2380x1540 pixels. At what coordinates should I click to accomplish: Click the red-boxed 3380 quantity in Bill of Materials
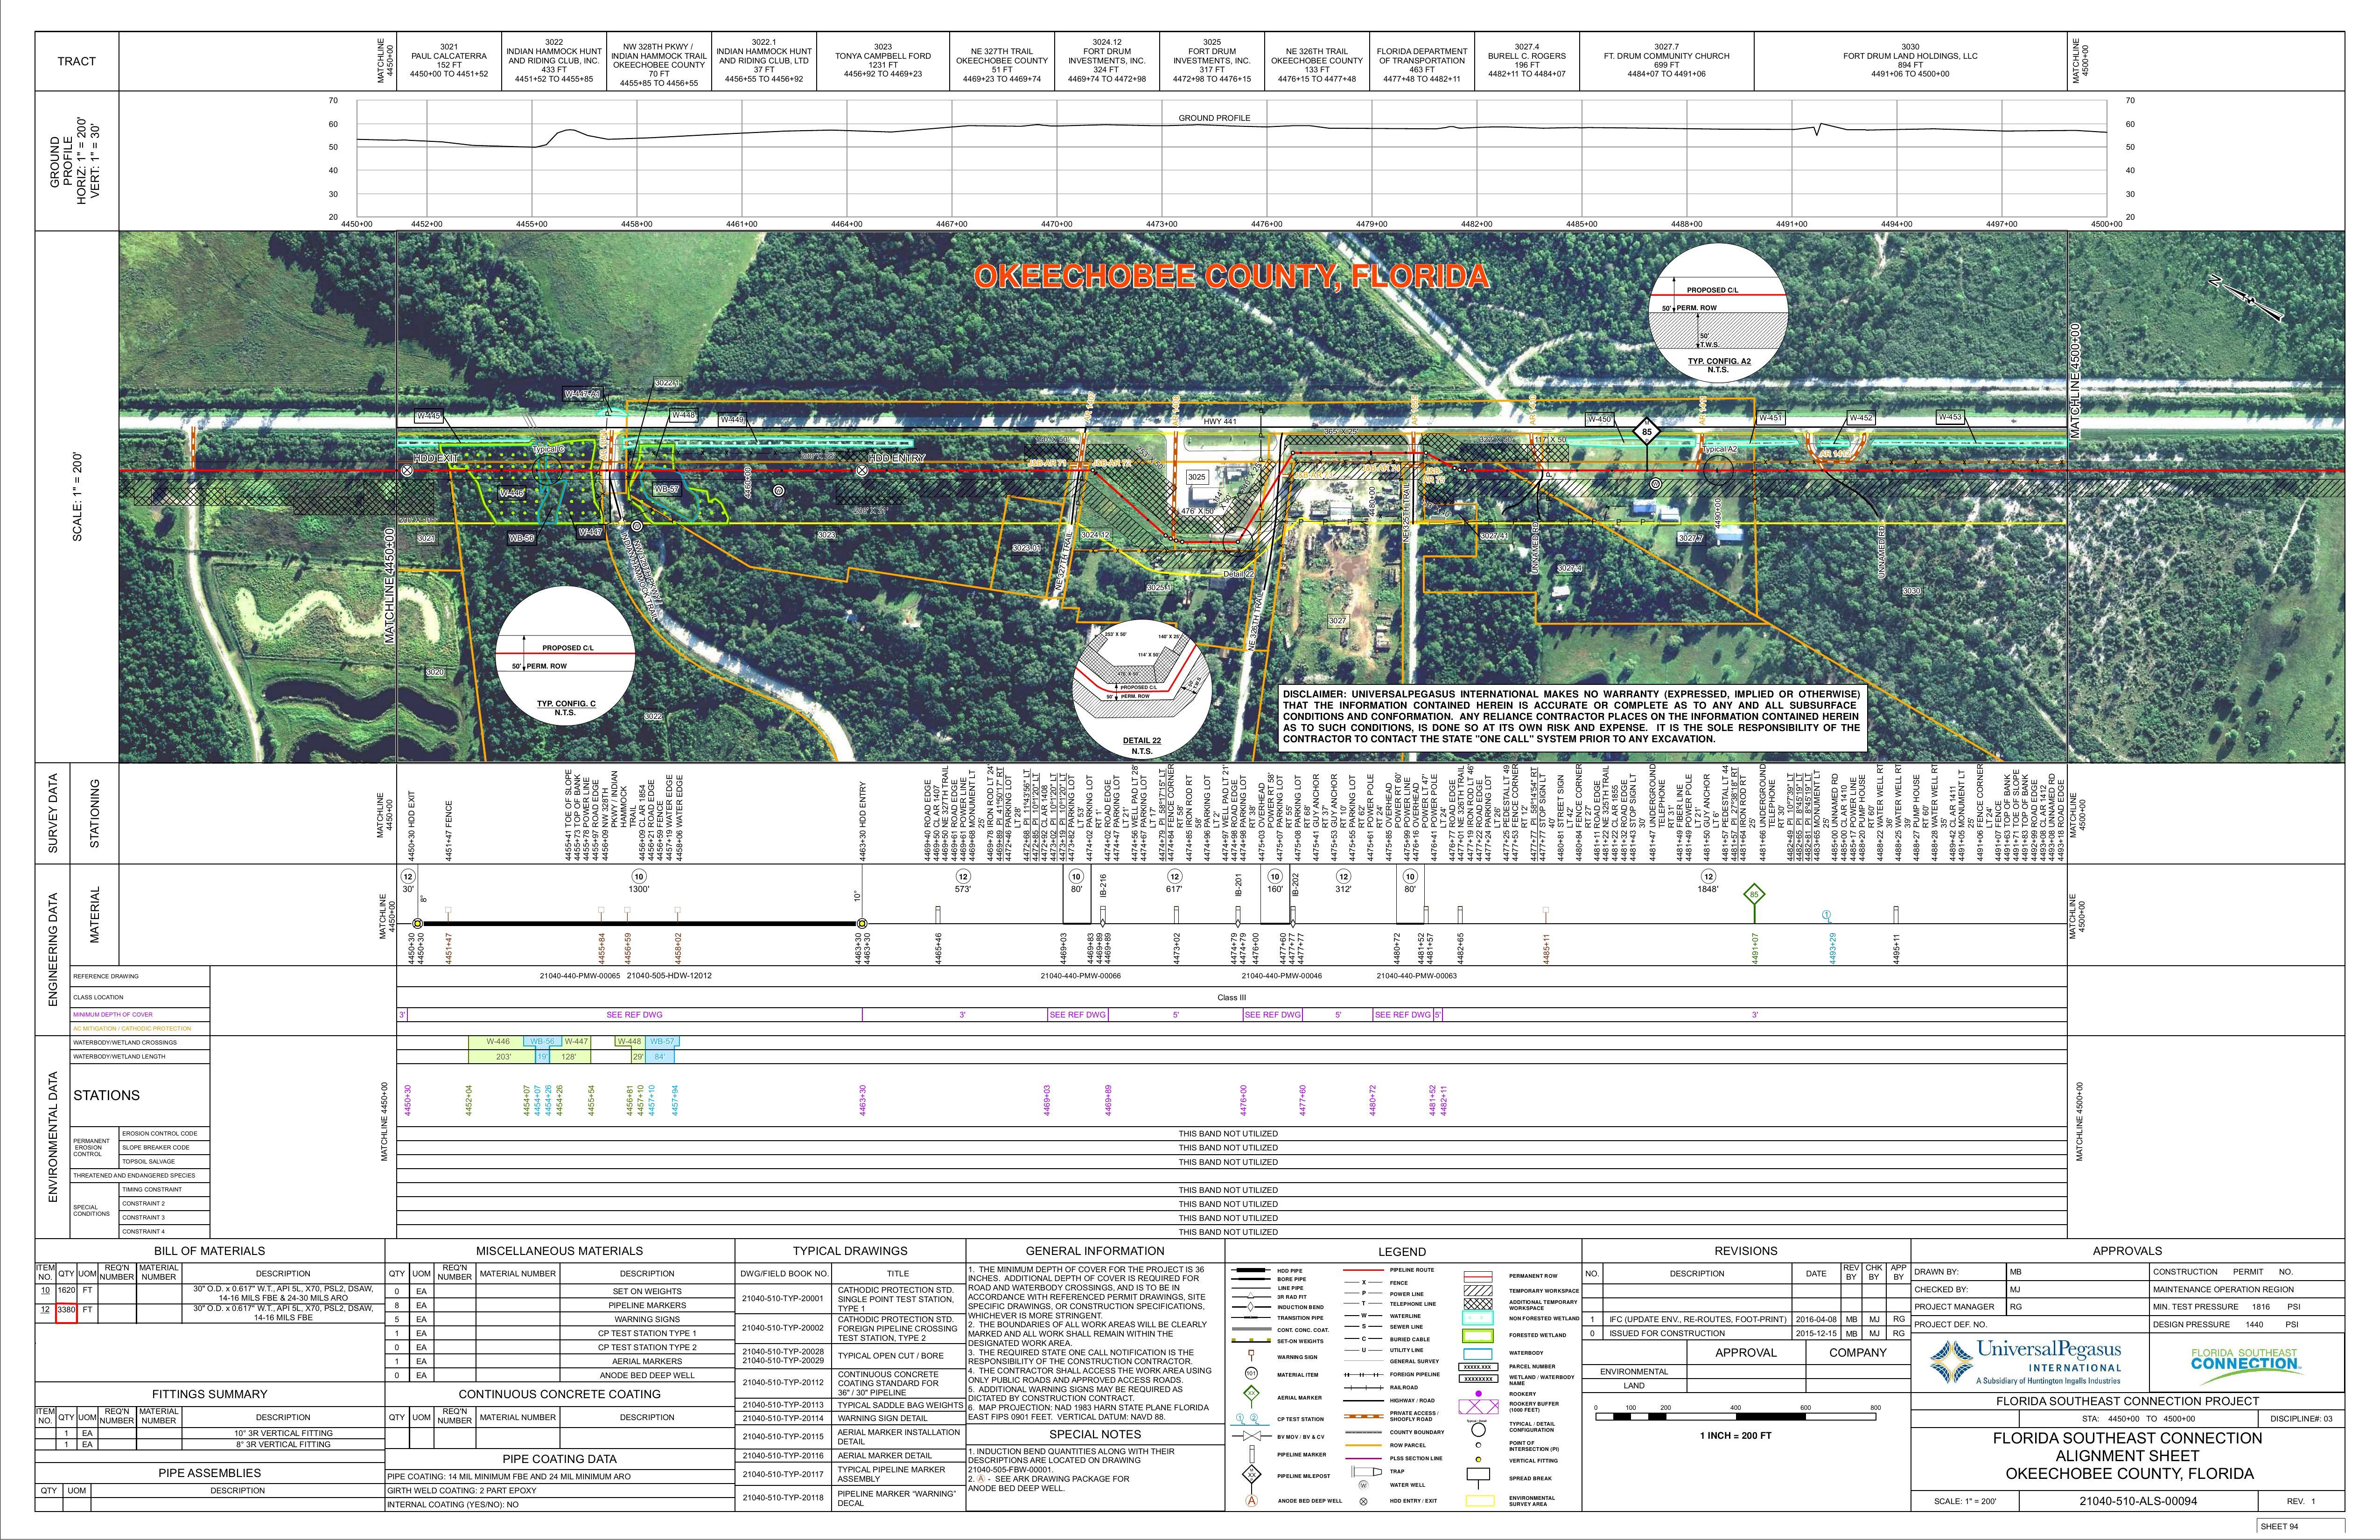pos(66,1311)
